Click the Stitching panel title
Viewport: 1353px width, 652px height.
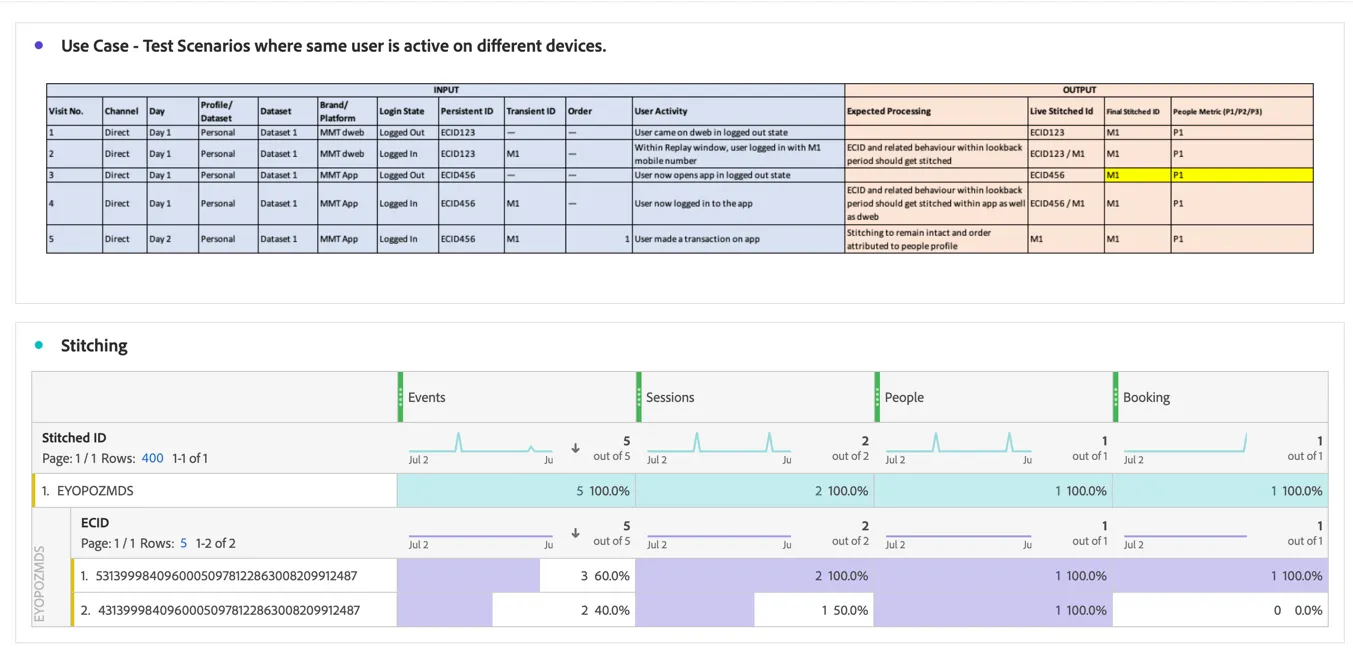(94, 346)
